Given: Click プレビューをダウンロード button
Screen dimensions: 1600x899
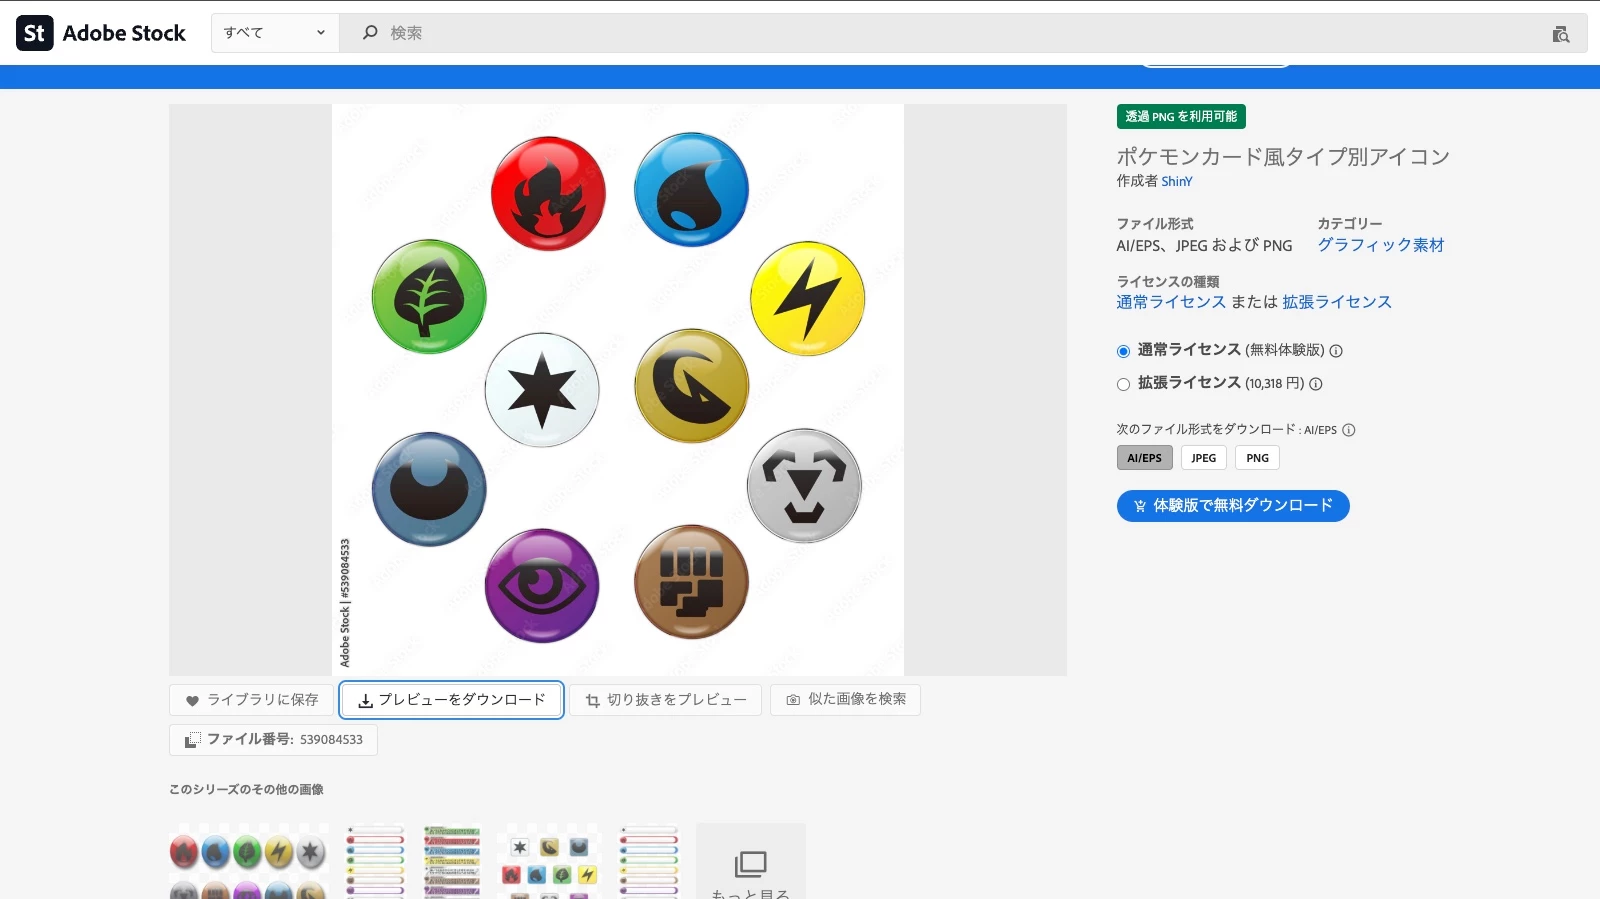Looking at the screenshot, I should [452, 700].
